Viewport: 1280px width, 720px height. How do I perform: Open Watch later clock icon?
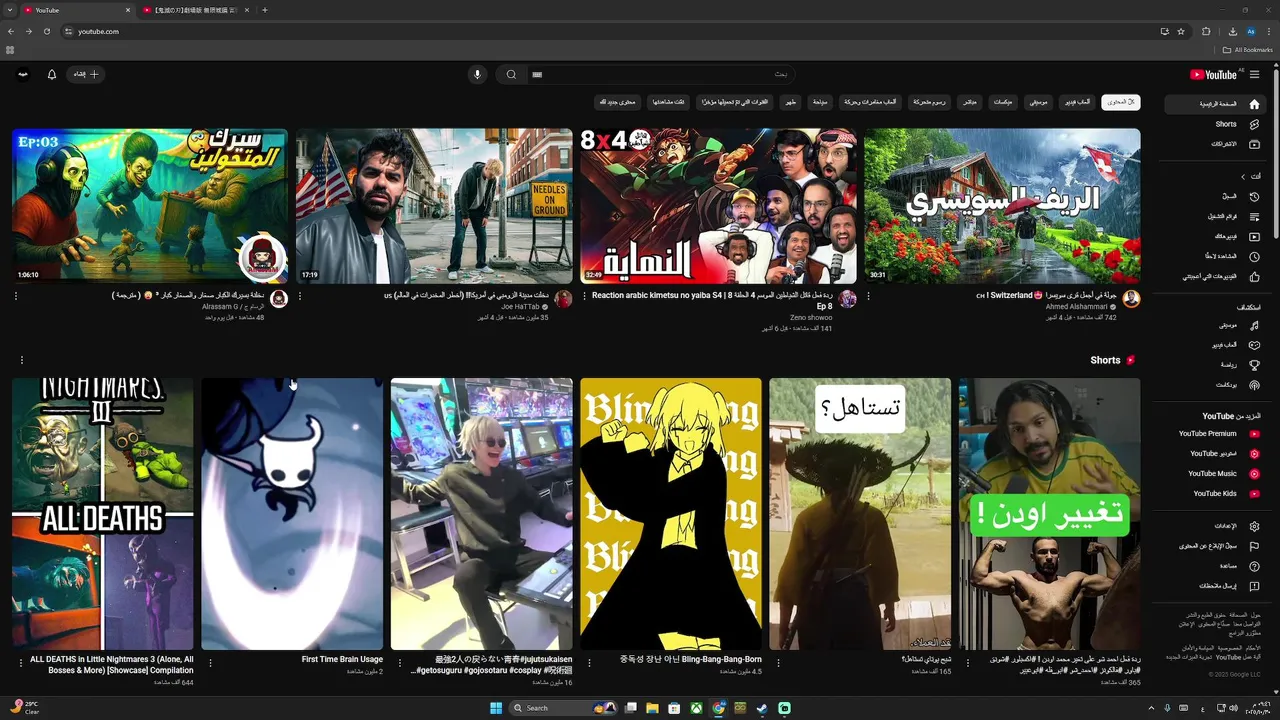click(1254, 256)
